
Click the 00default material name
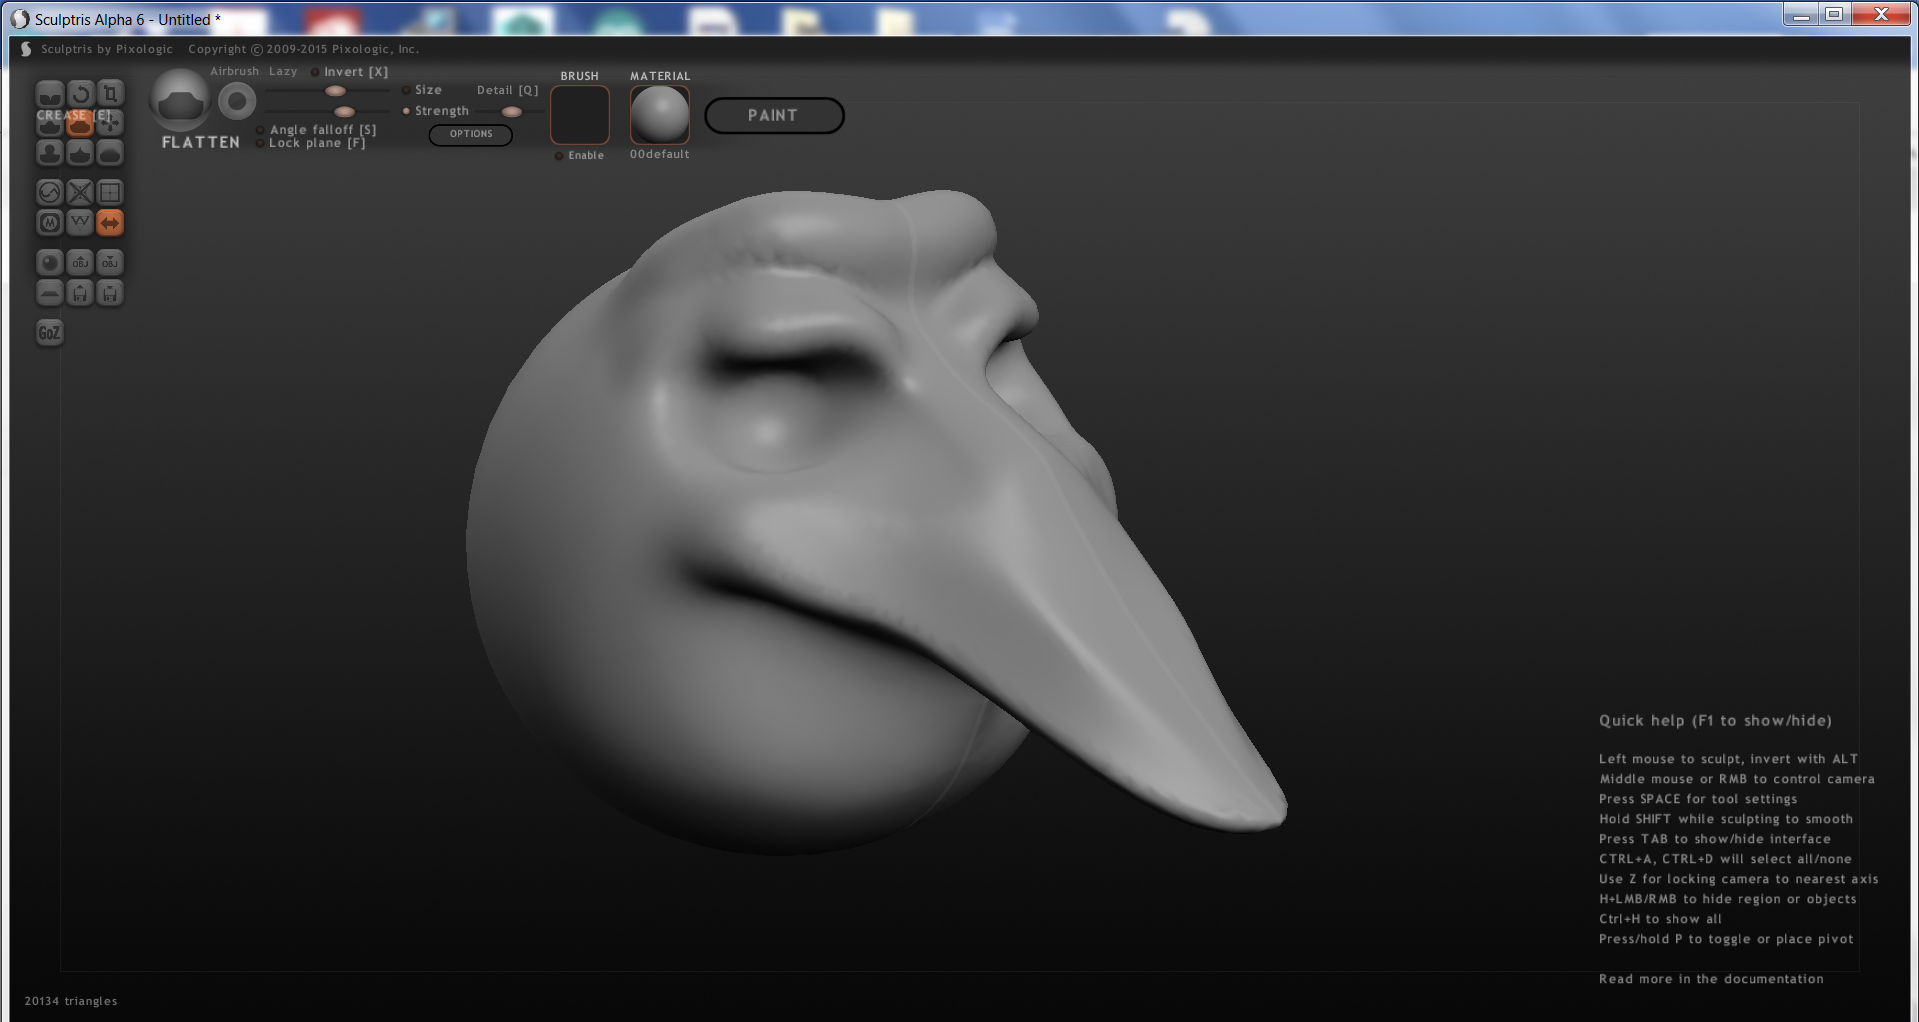point(660,155)
